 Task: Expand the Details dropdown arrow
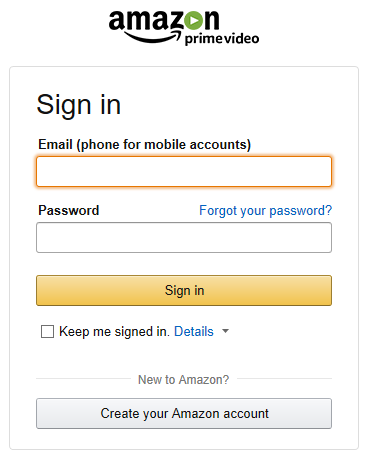(226, 331)
